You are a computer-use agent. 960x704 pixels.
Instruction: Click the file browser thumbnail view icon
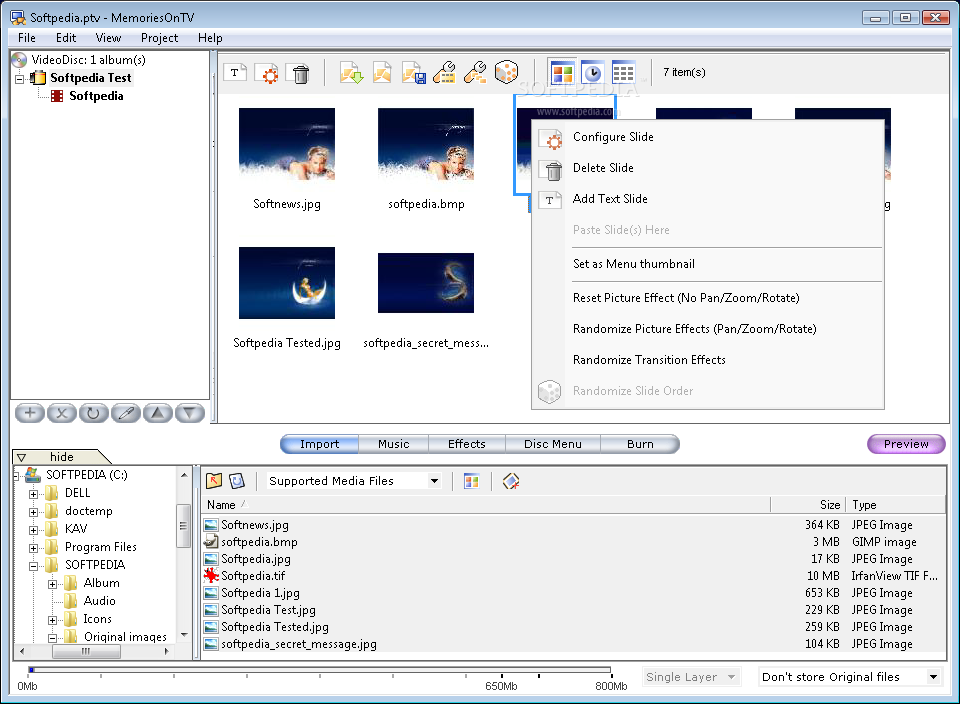(471, 481)
